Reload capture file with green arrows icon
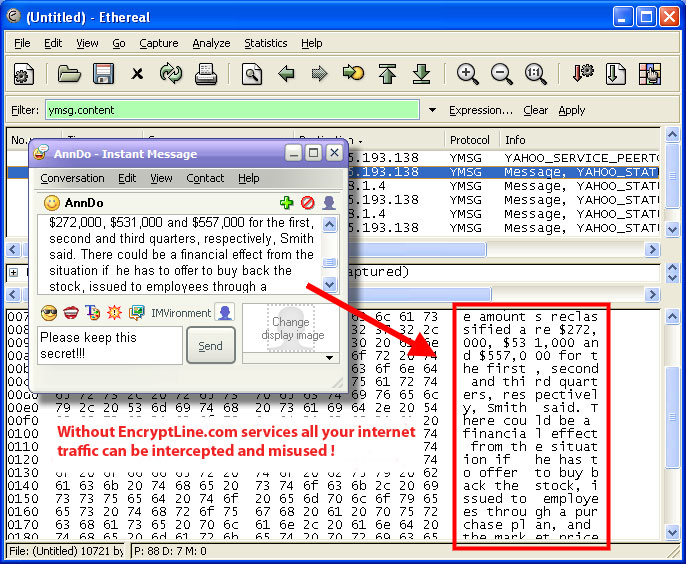 tap(171, 74)
